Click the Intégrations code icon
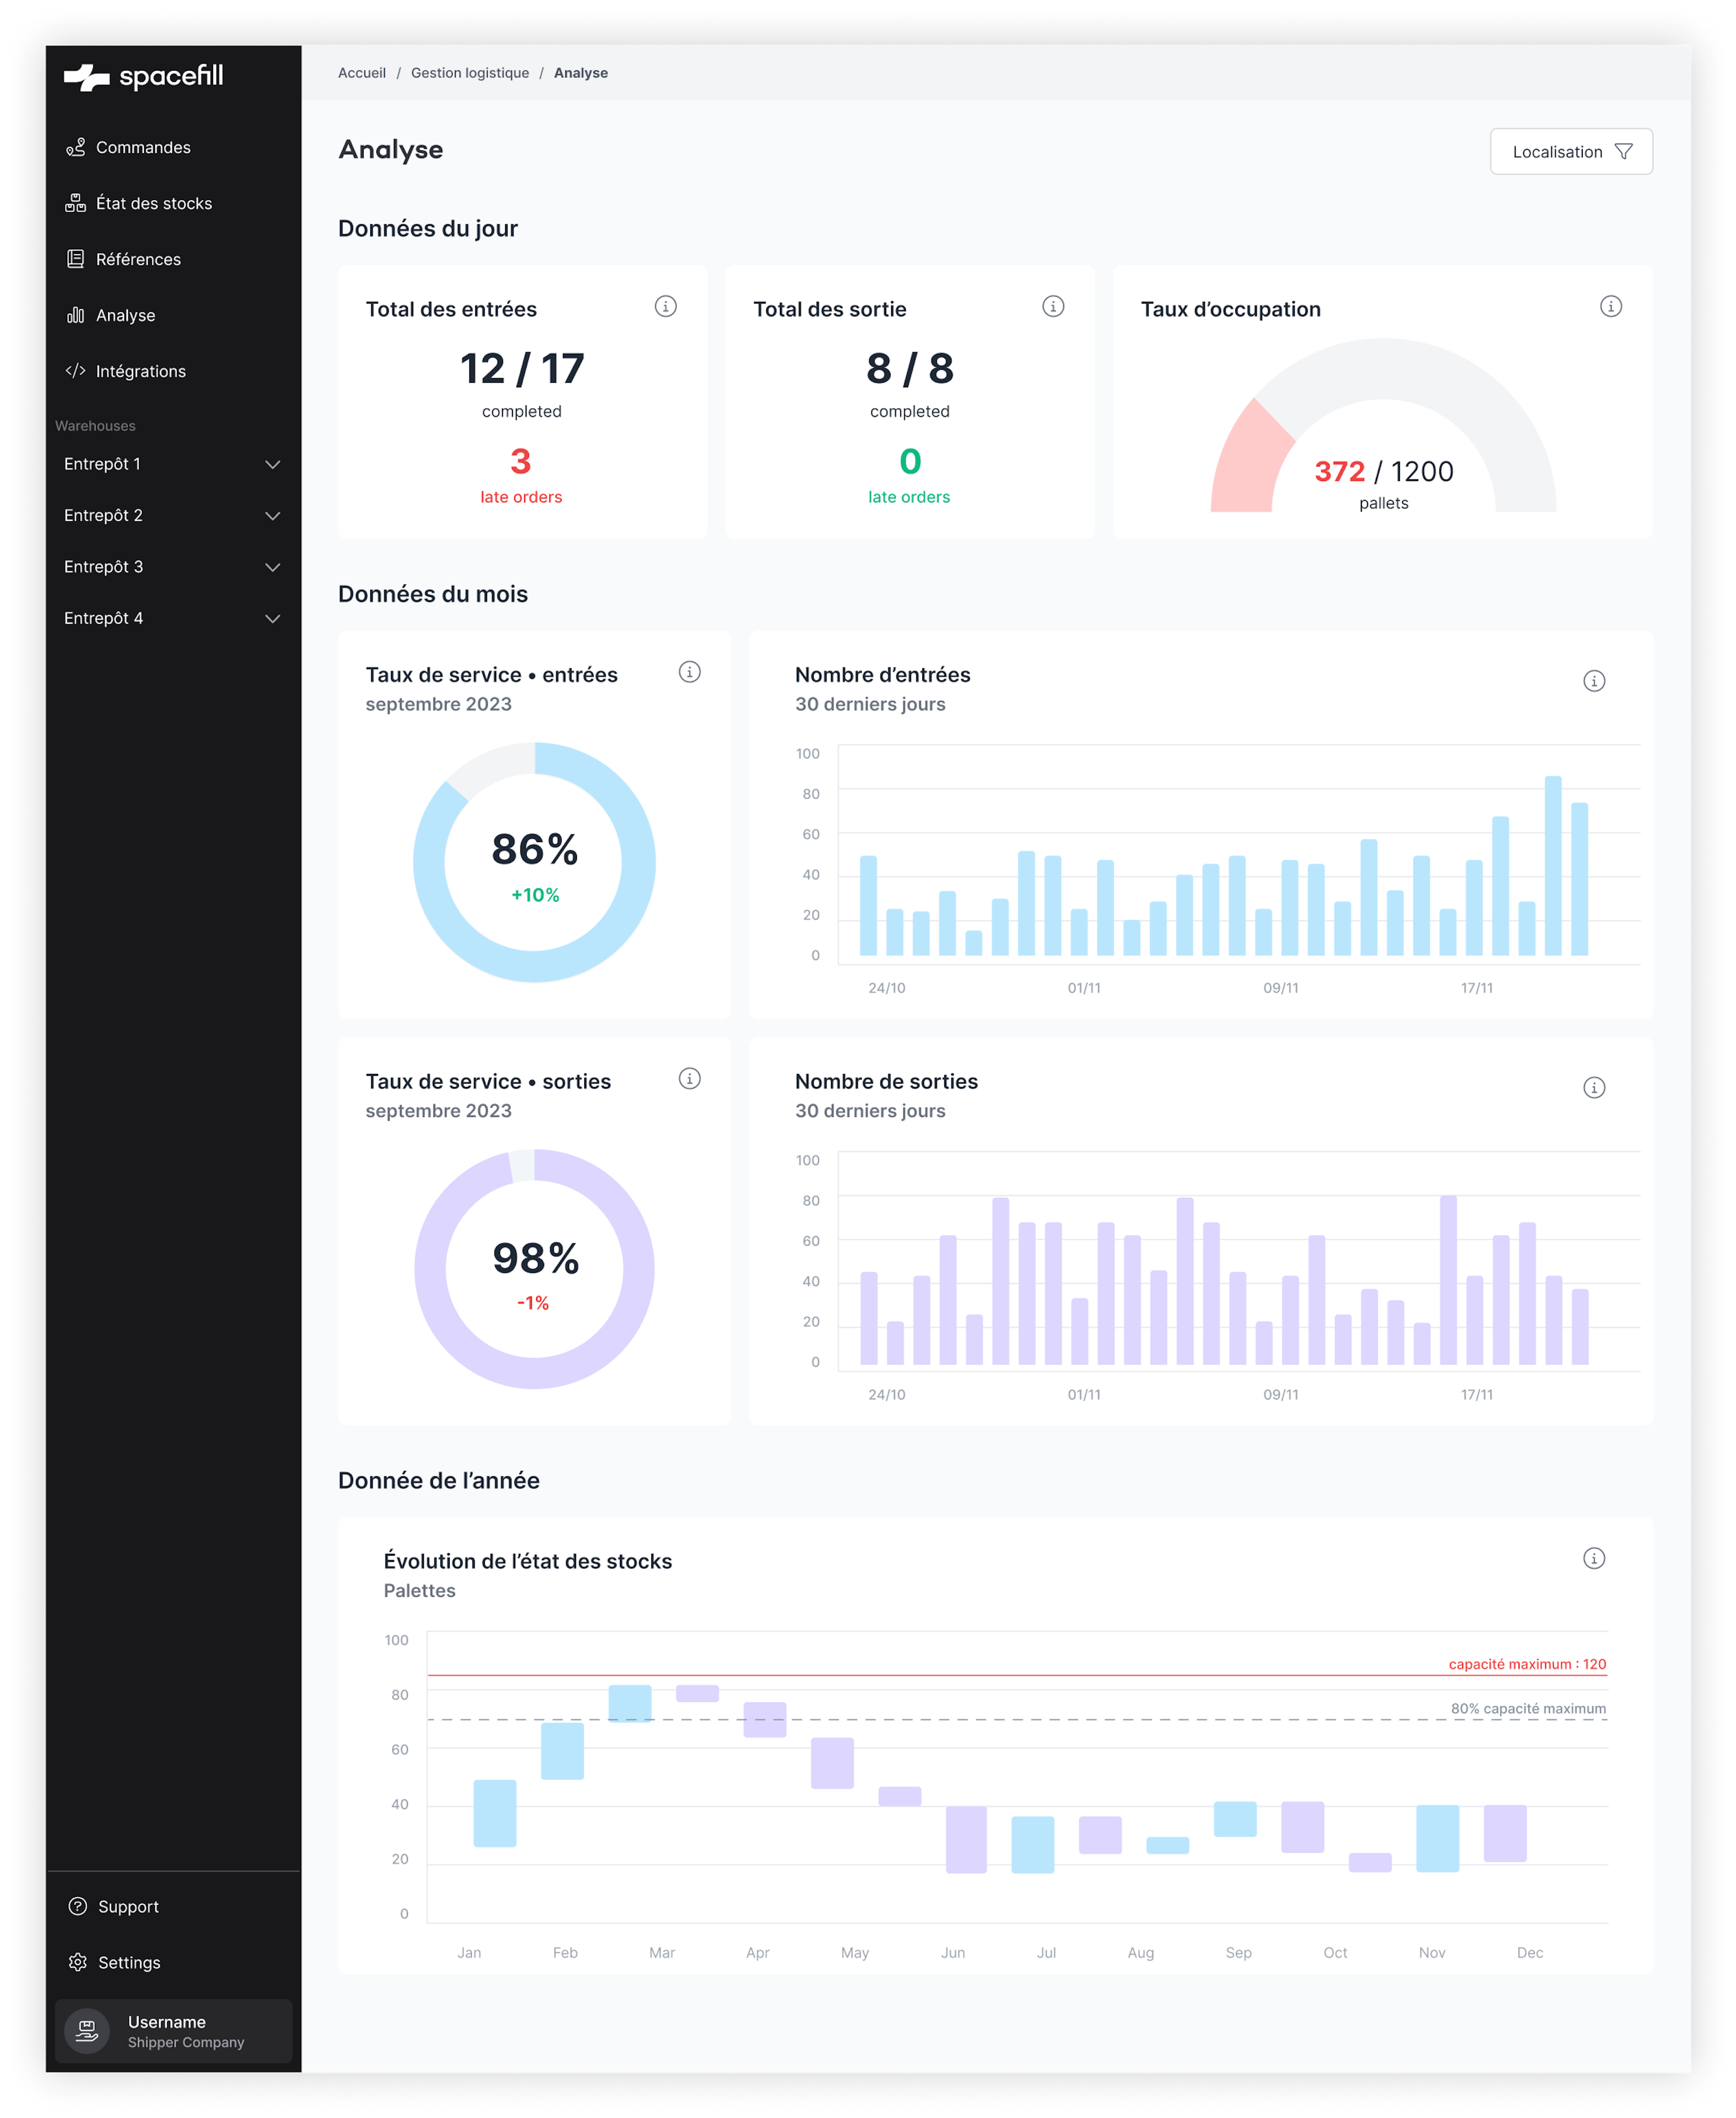 [x=75, y=371]
